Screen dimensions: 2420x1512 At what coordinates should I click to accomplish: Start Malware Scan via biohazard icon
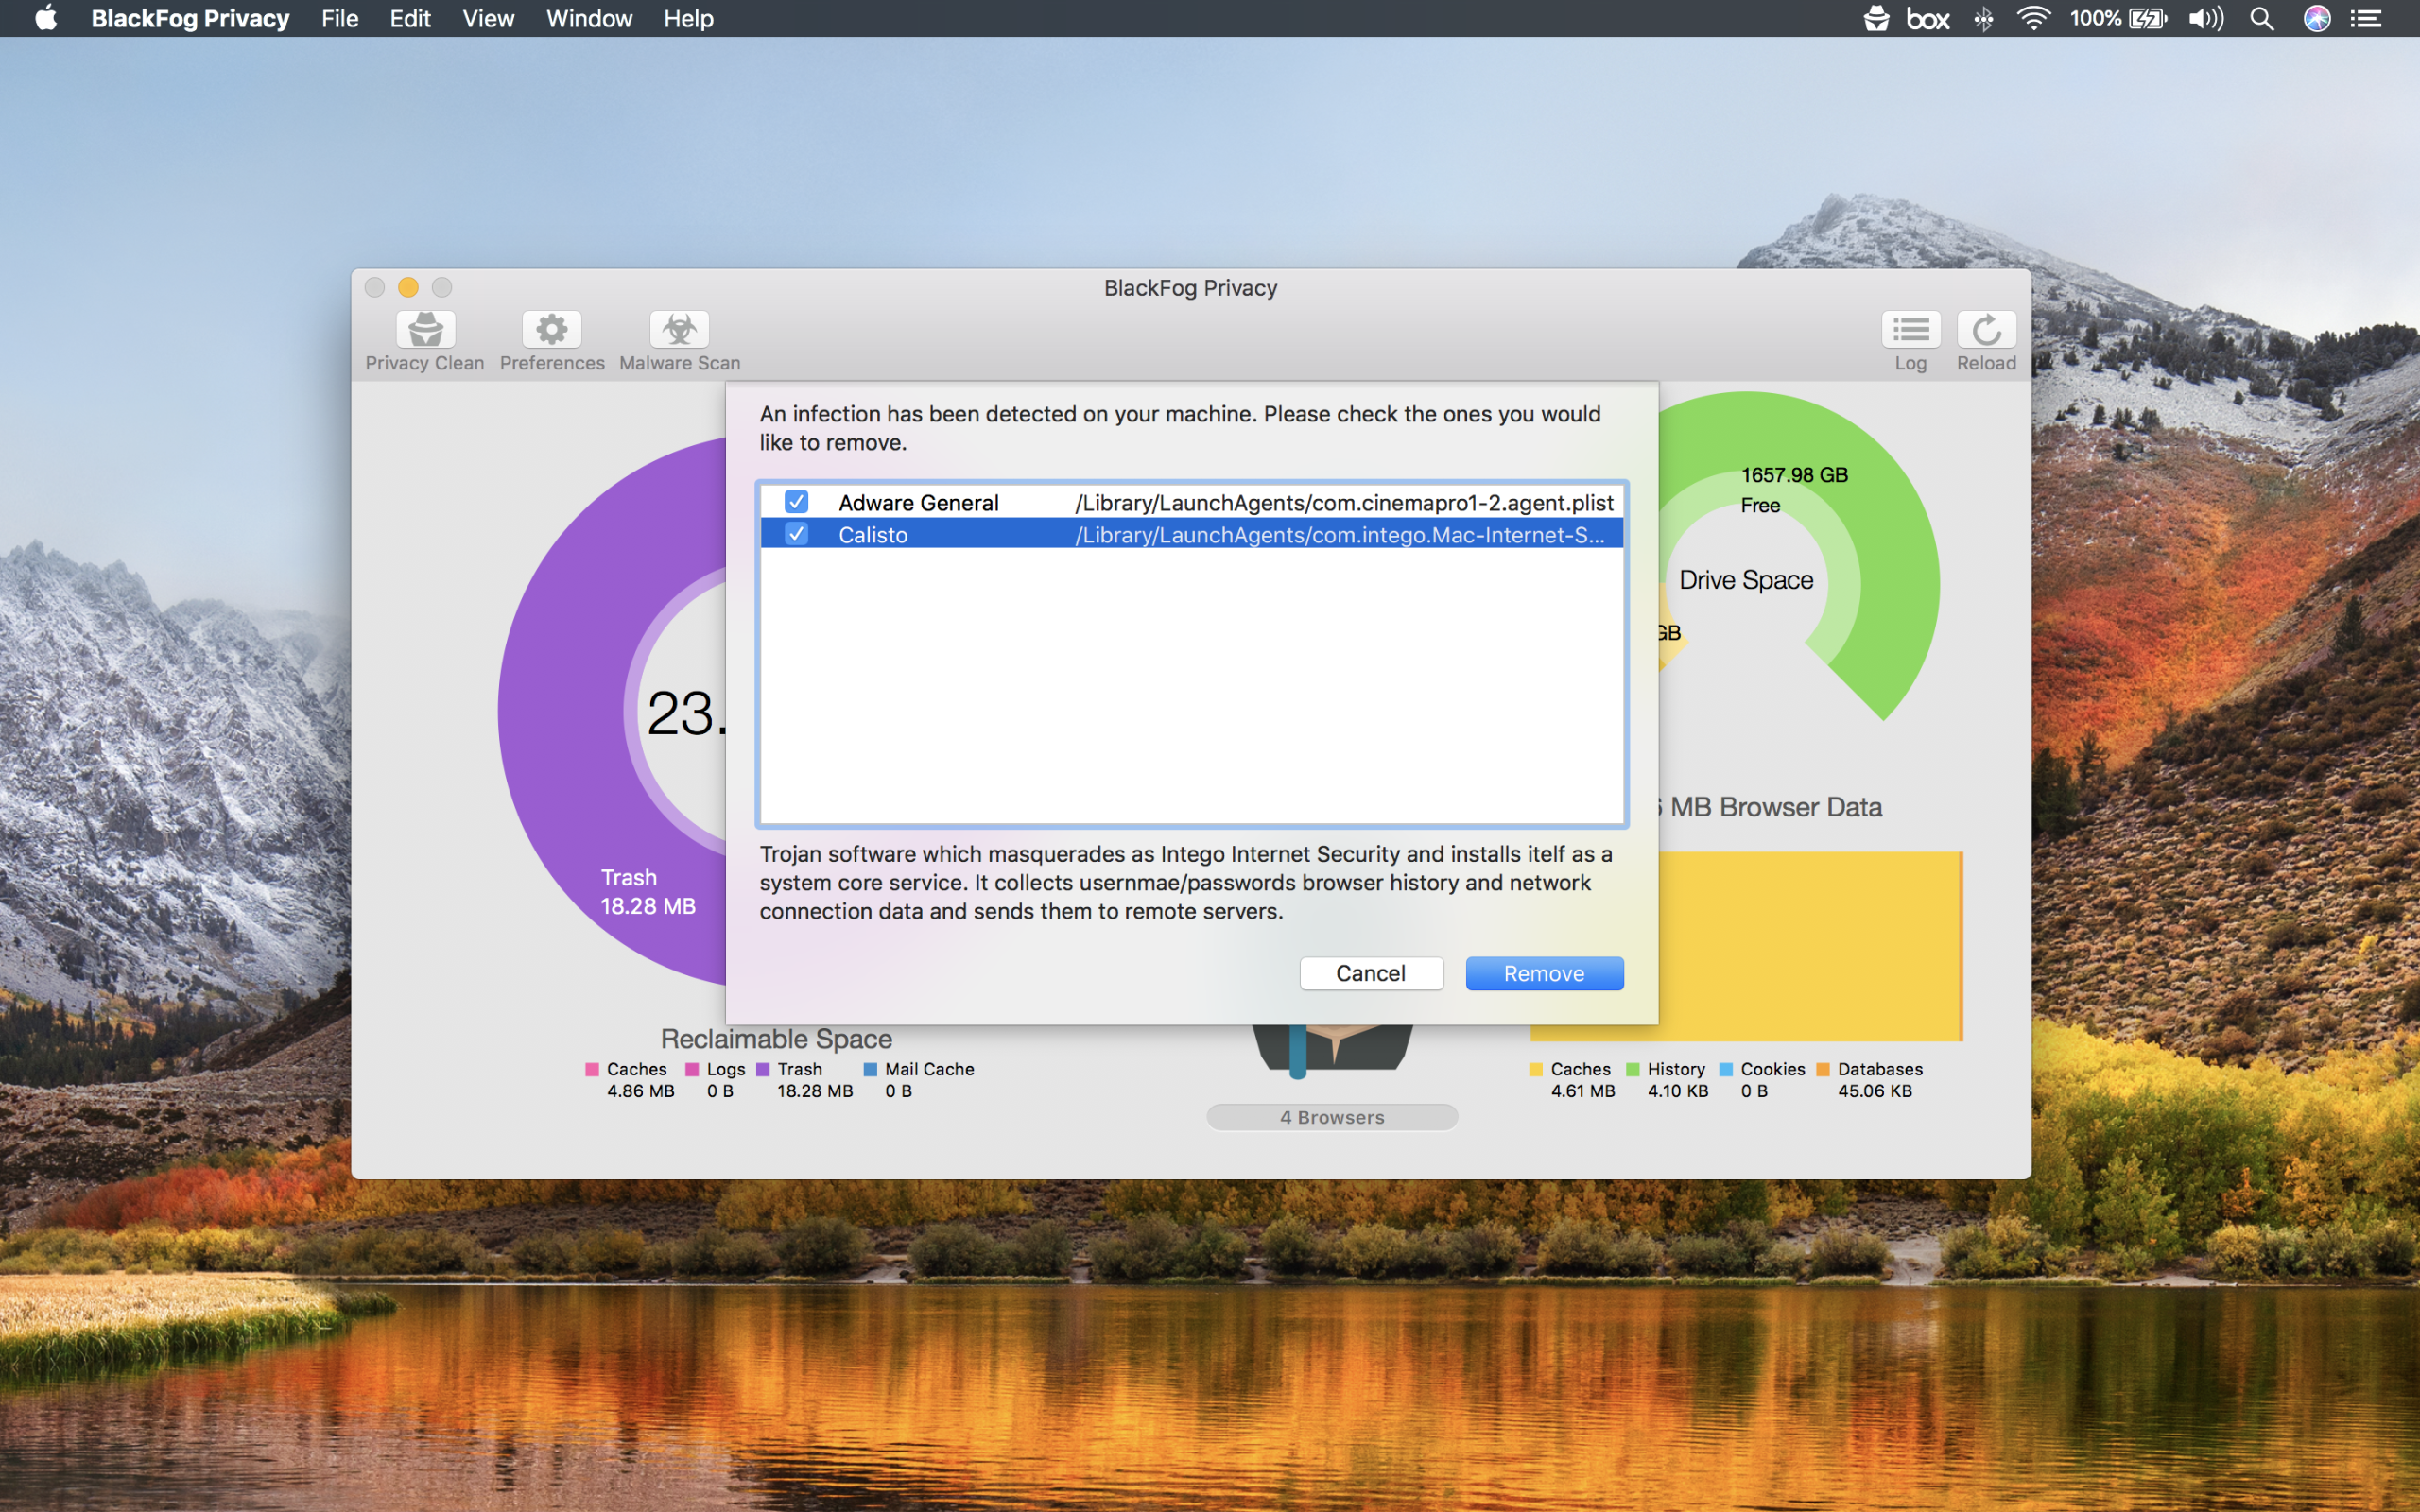pyautogui.click(x=679, y=330)
